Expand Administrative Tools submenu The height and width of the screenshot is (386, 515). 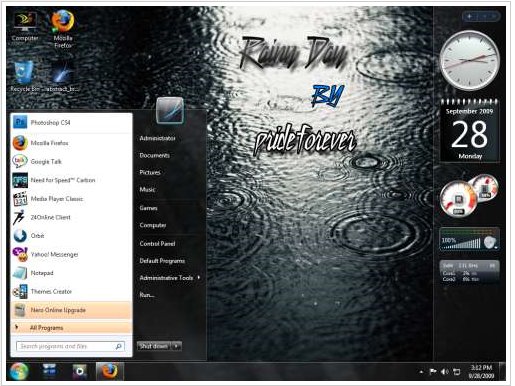pyautogui.click(x=170, y=278)
